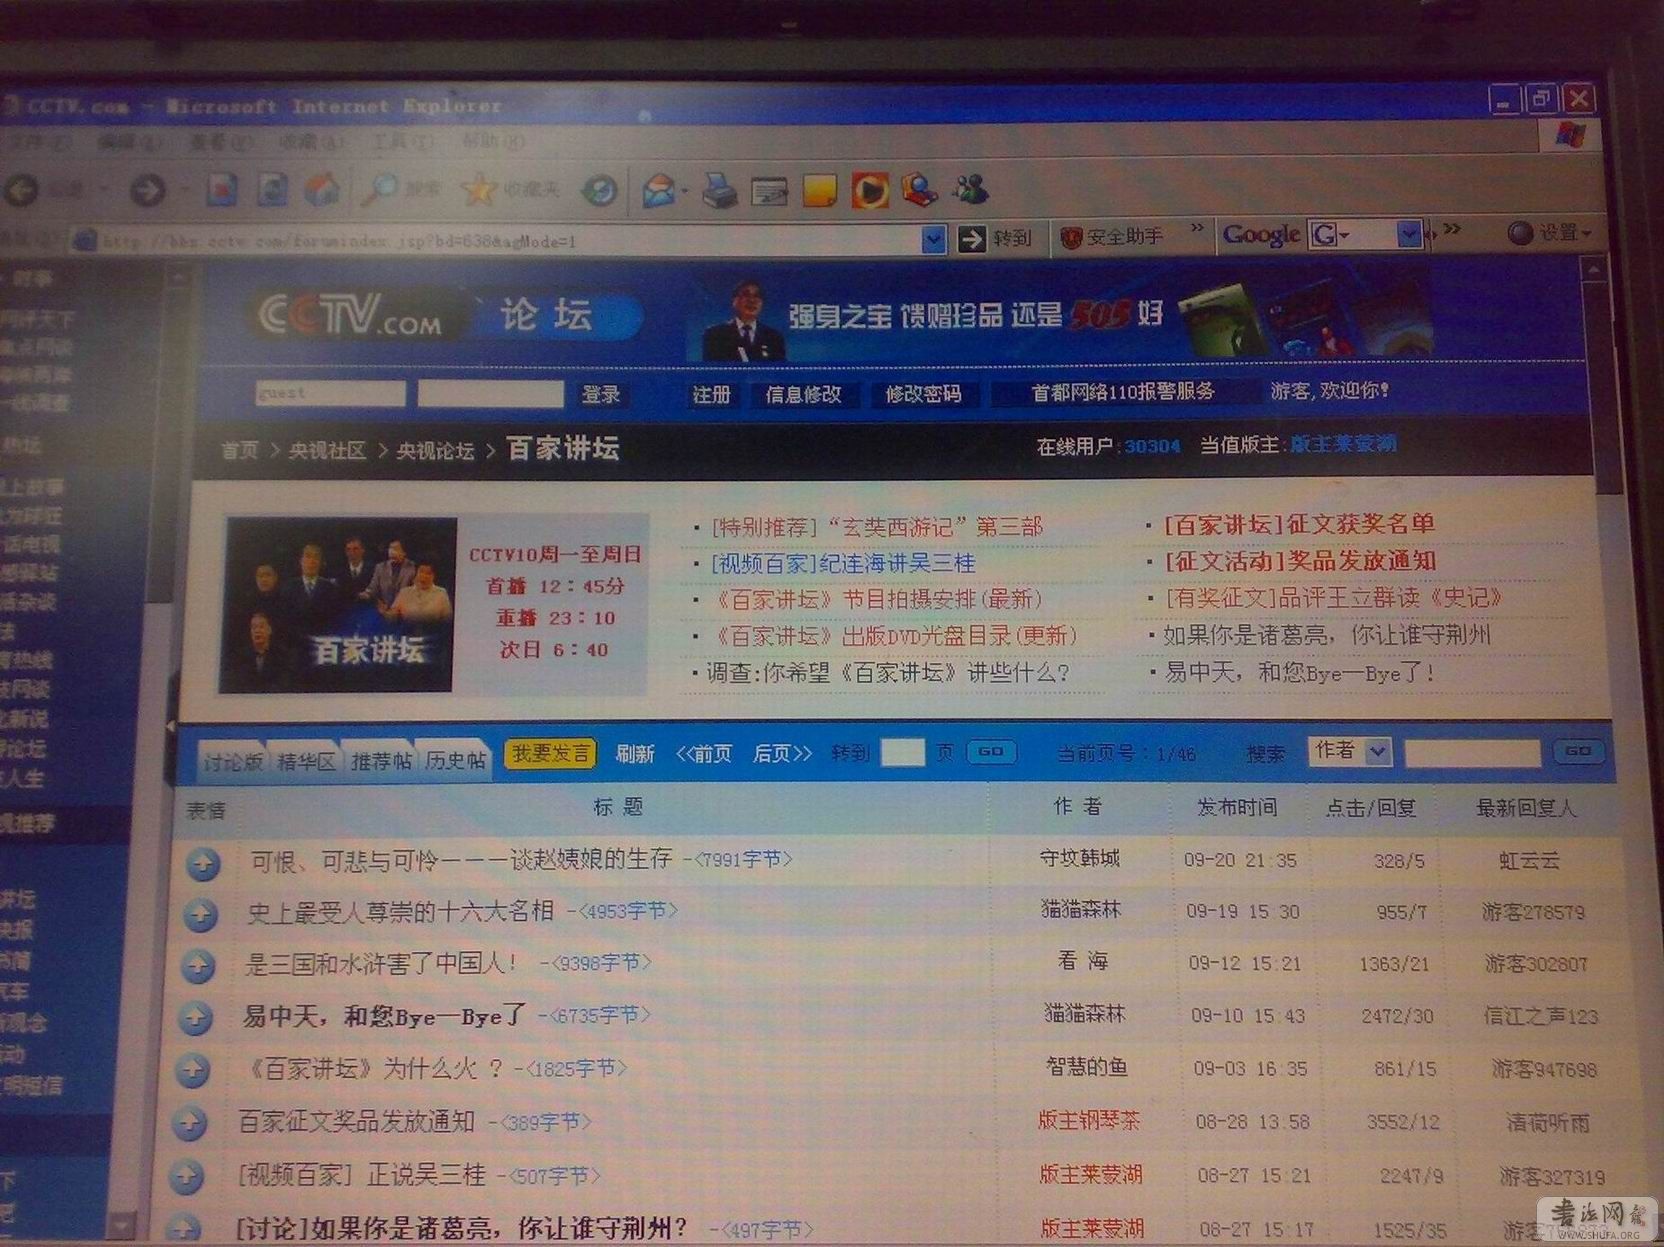Click the CCTV.com logo
The image size is (1664, 1247).
pos(351,316)
